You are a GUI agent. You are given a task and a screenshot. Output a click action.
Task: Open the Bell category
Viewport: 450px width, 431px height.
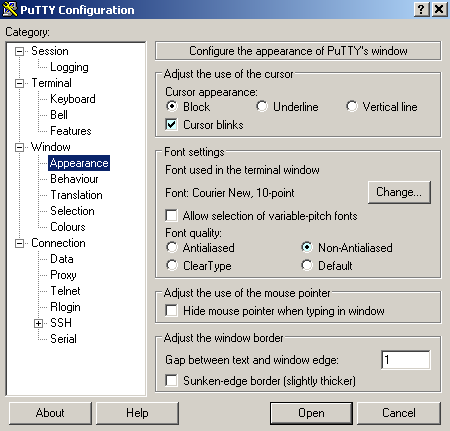[59, 115]
